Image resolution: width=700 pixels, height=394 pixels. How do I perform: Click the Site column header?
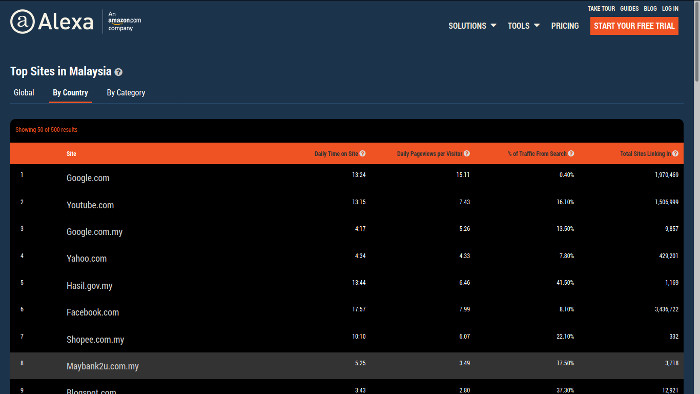[x=71, y=153]
